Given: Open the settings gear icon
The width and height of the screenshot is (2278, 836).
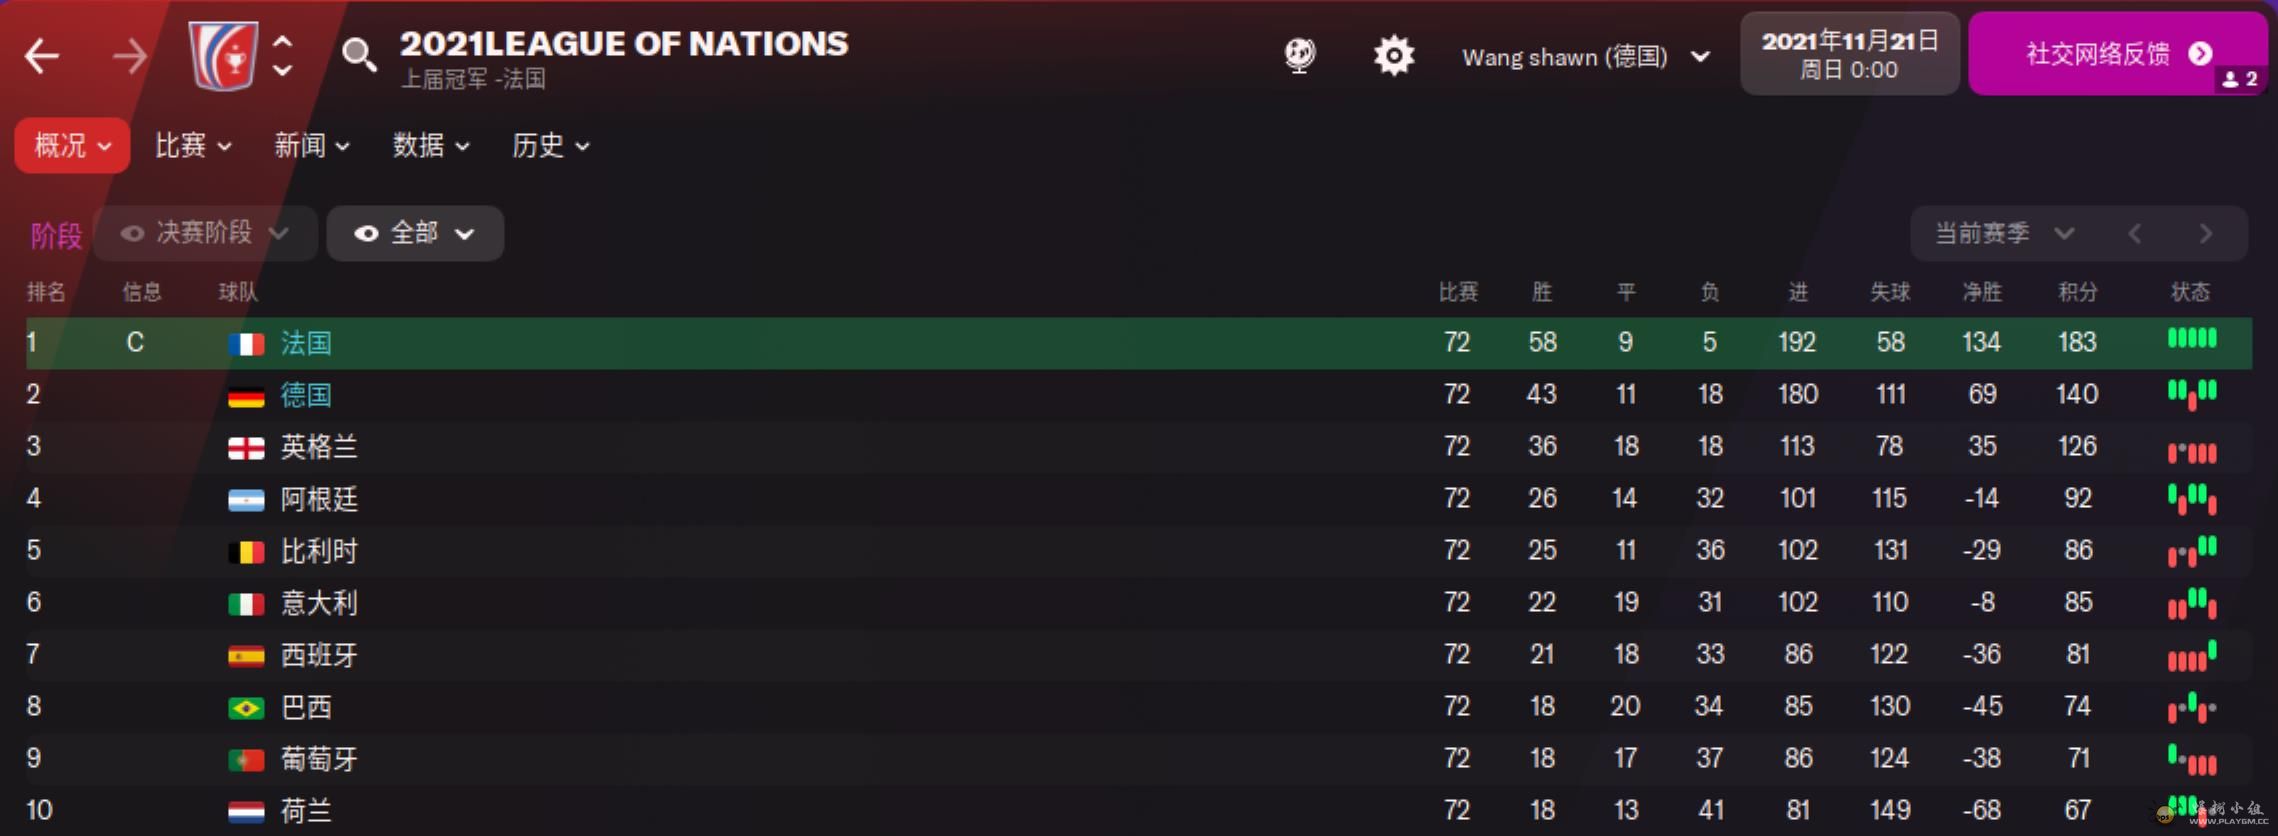Looking at the screenshot, I should pyautogui.click(x=1393, y=56).
